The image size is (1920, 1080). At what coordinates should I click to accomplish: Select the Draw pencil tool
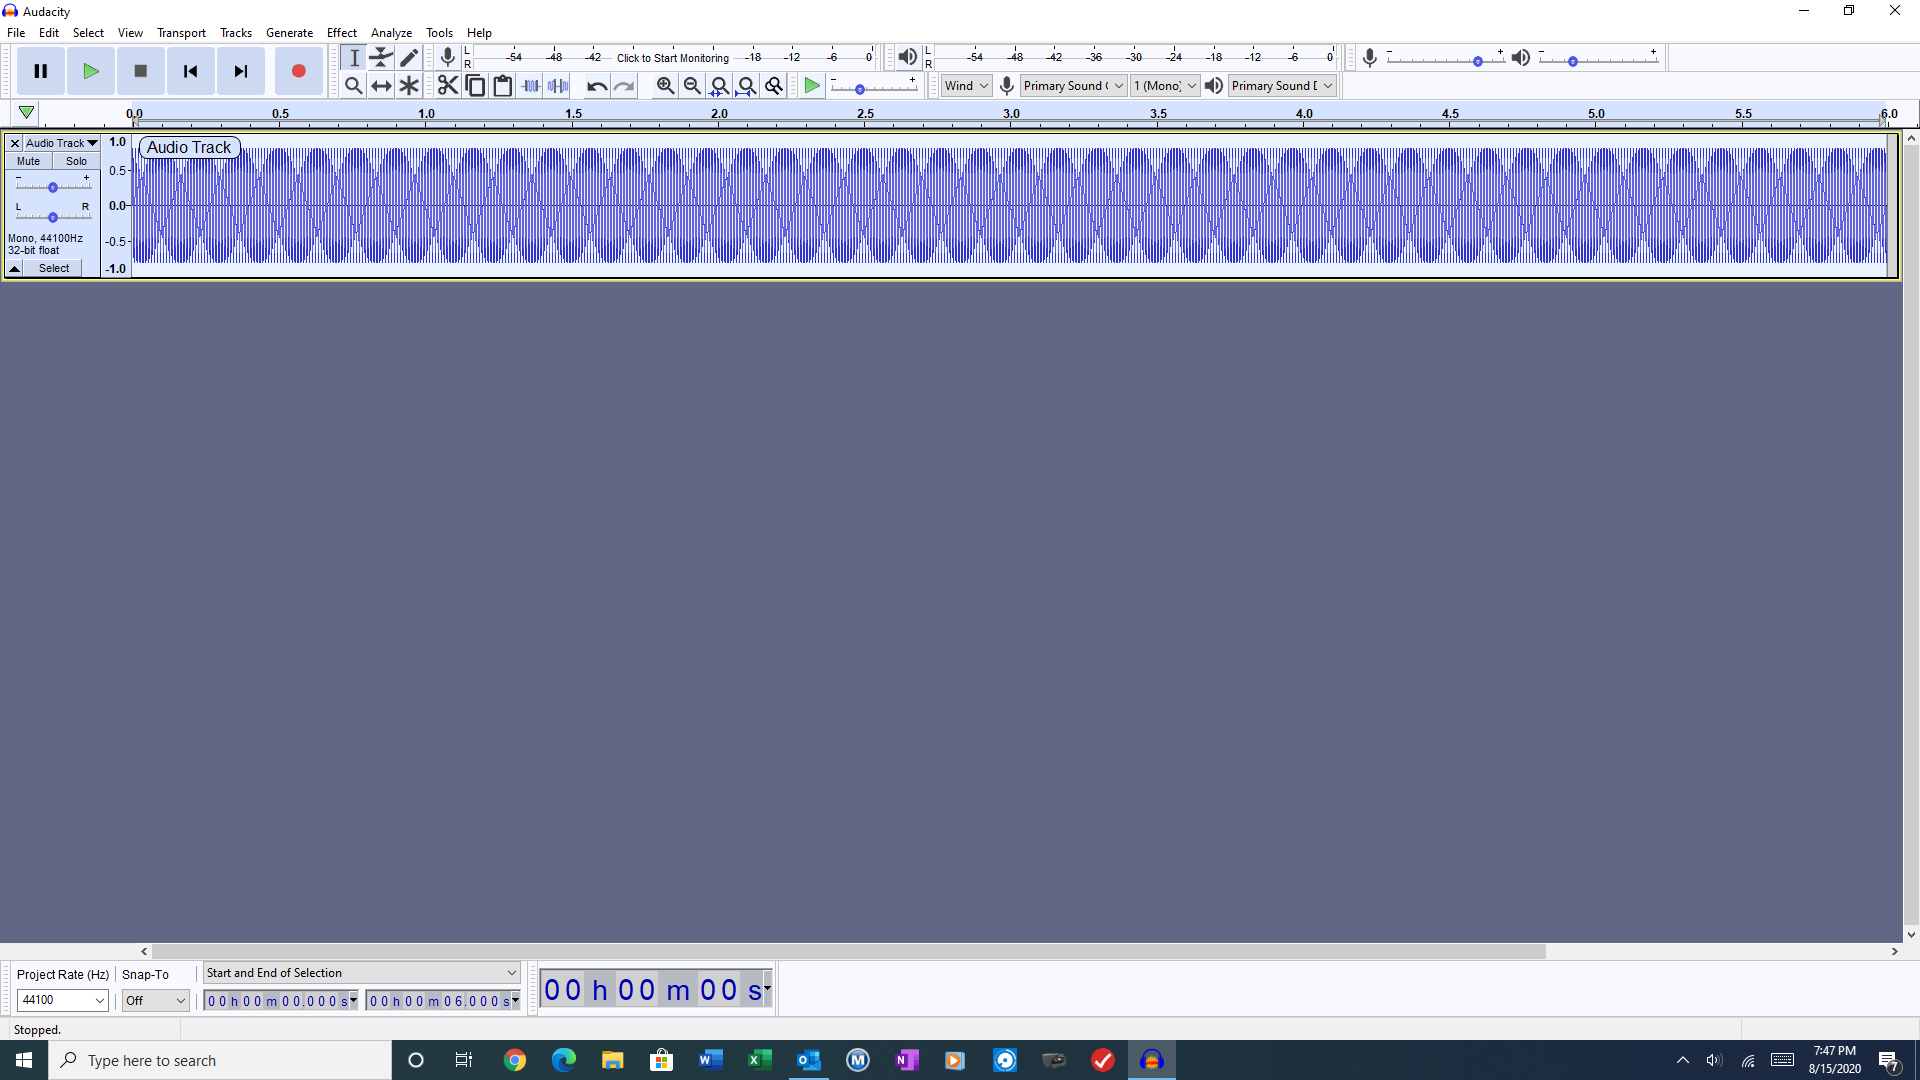[409, 57]
